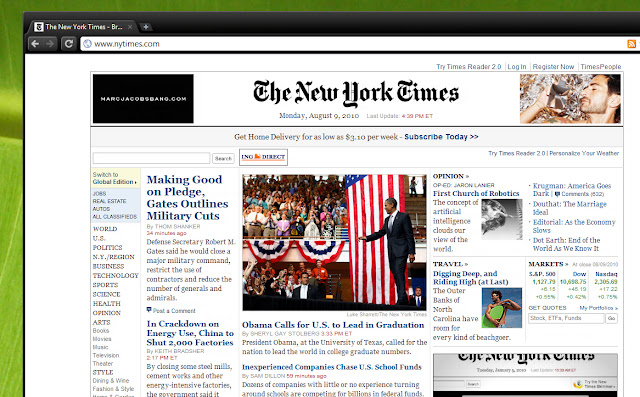
Task: Open Digging Deep, and Riding High travel story
Action: pyautogui.click(x=471, y=277)
